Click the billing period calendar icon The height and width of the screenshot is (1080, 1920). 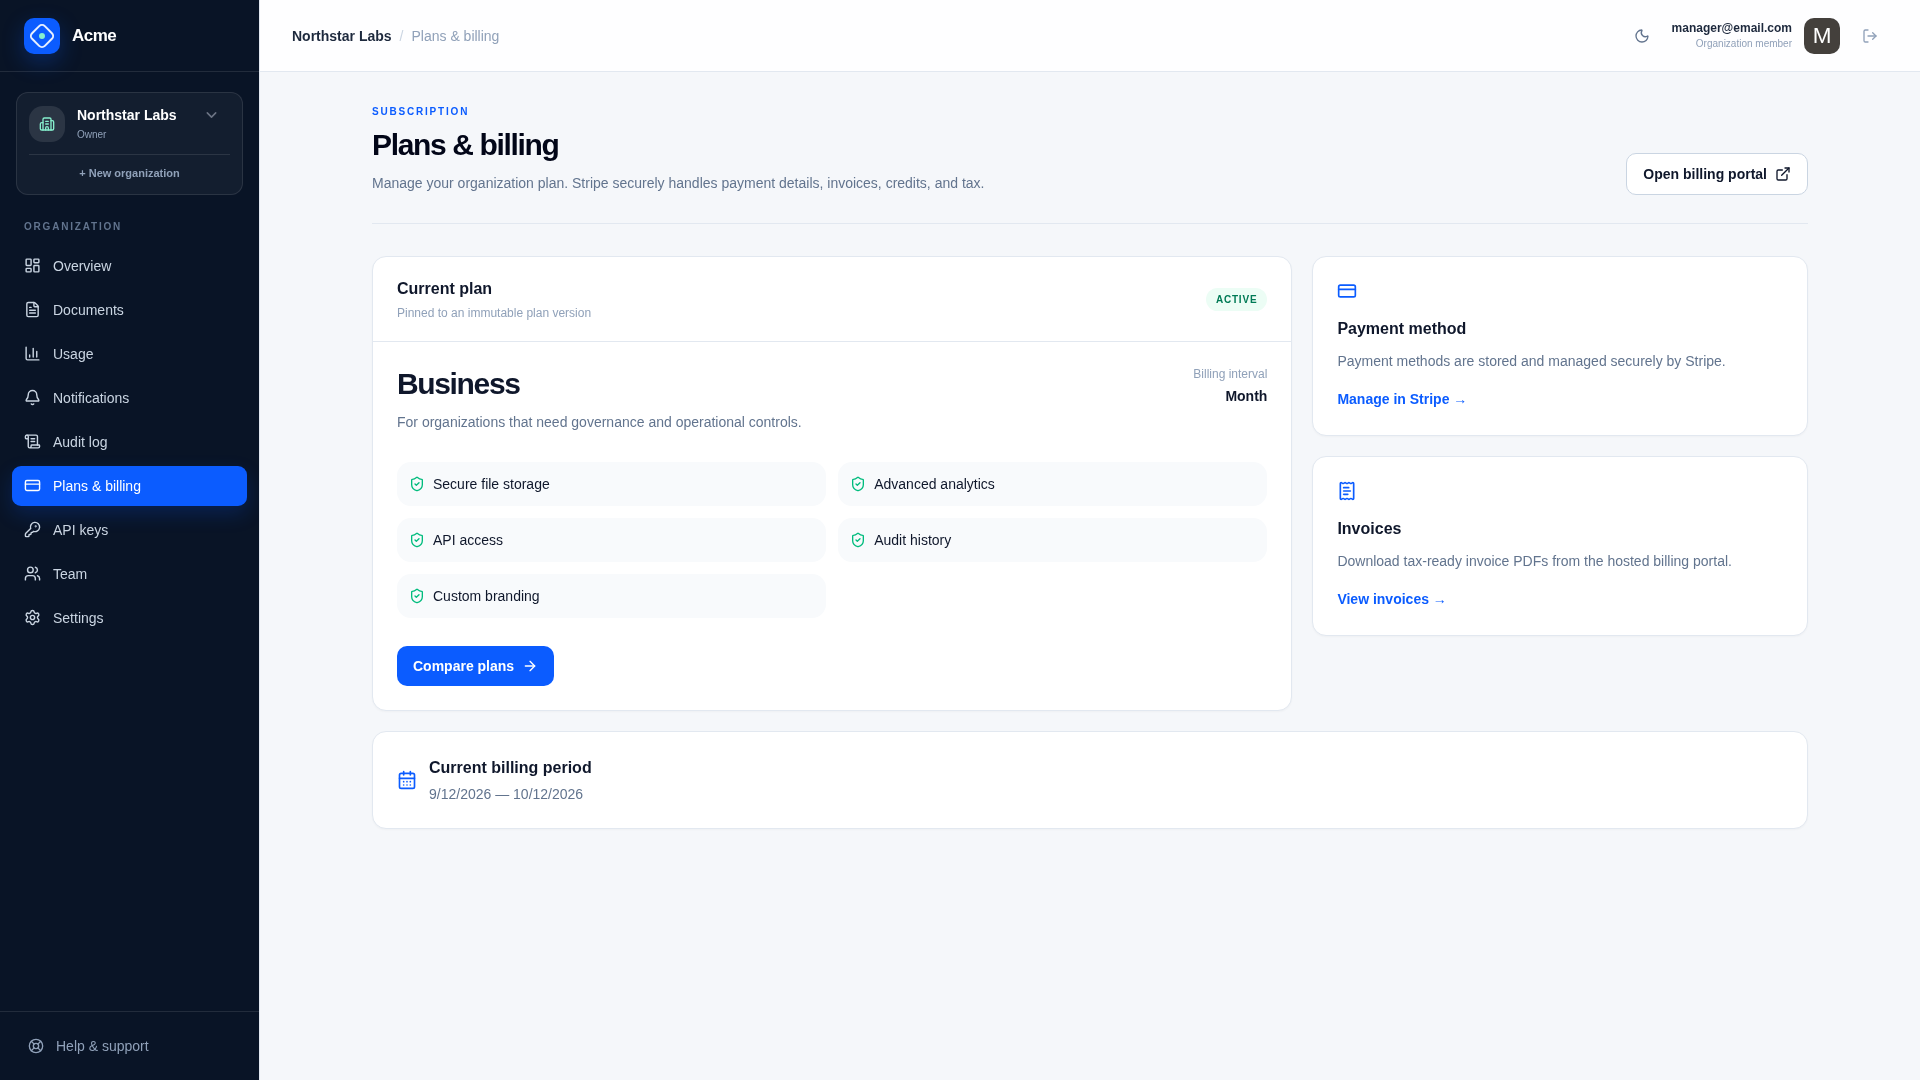tap(407, 780)
